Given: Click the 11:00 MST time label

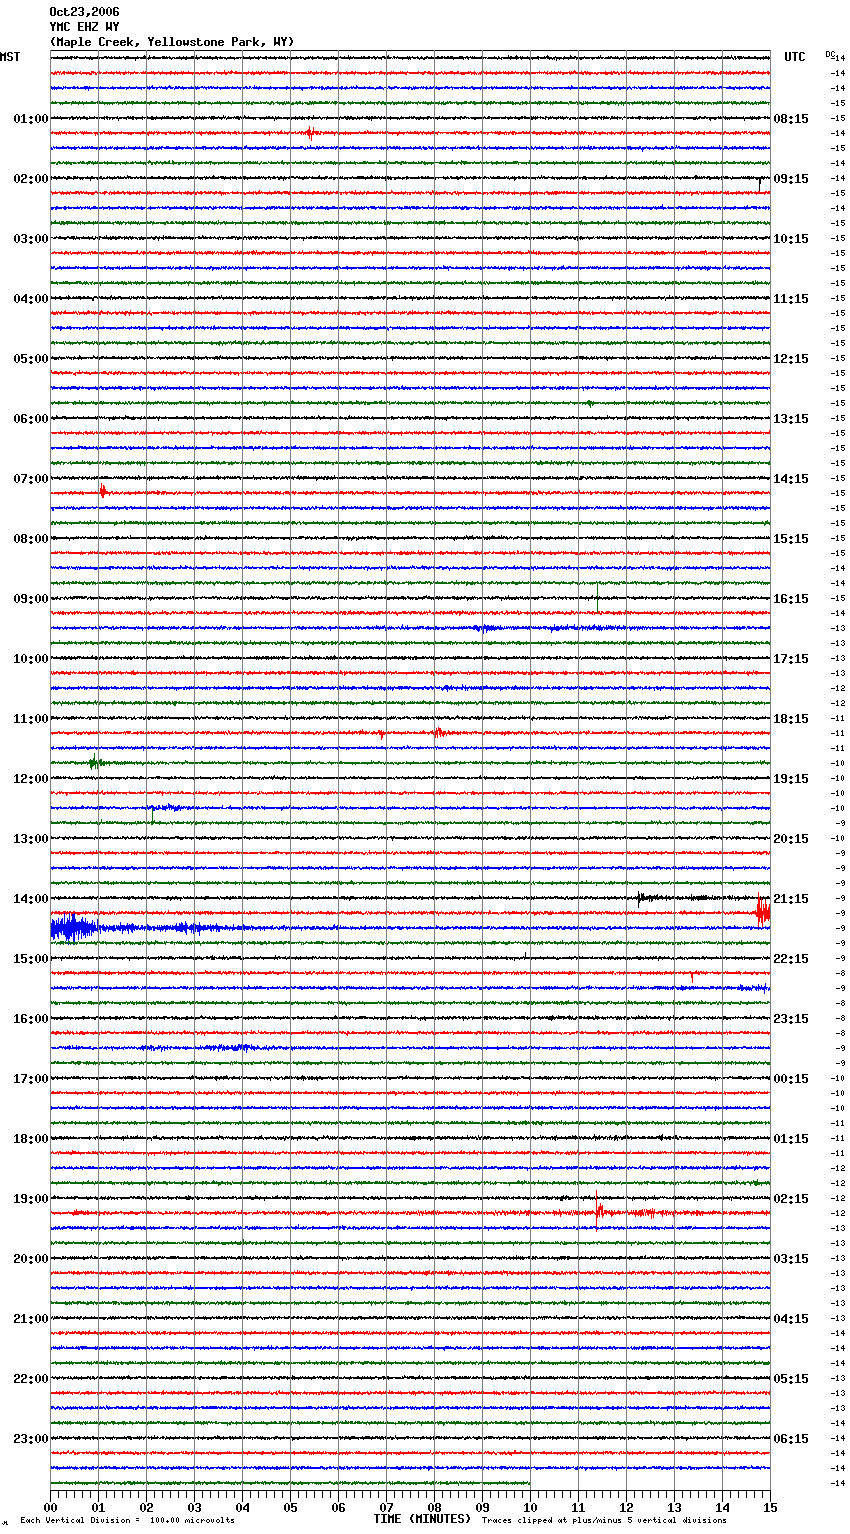Looking at the screenshot, I should coord(31,719).
